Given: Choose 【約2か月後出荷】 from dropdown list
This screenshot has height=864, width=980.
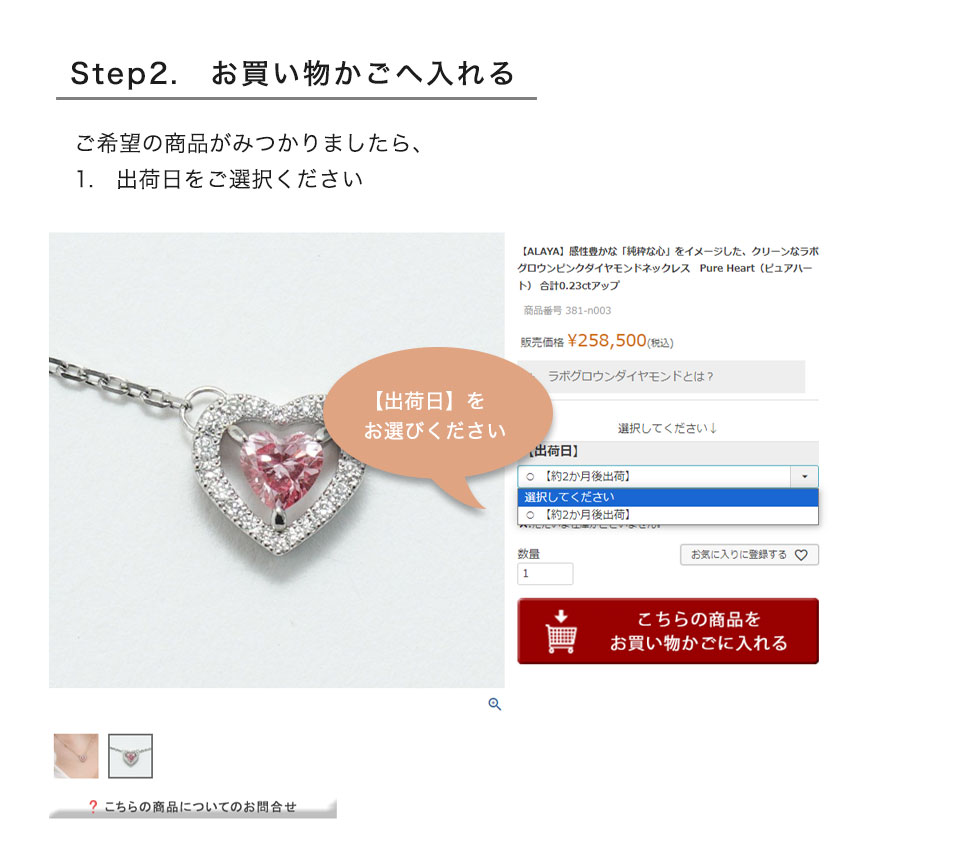Looking at the screenshot, I should [x=668, y=515].
